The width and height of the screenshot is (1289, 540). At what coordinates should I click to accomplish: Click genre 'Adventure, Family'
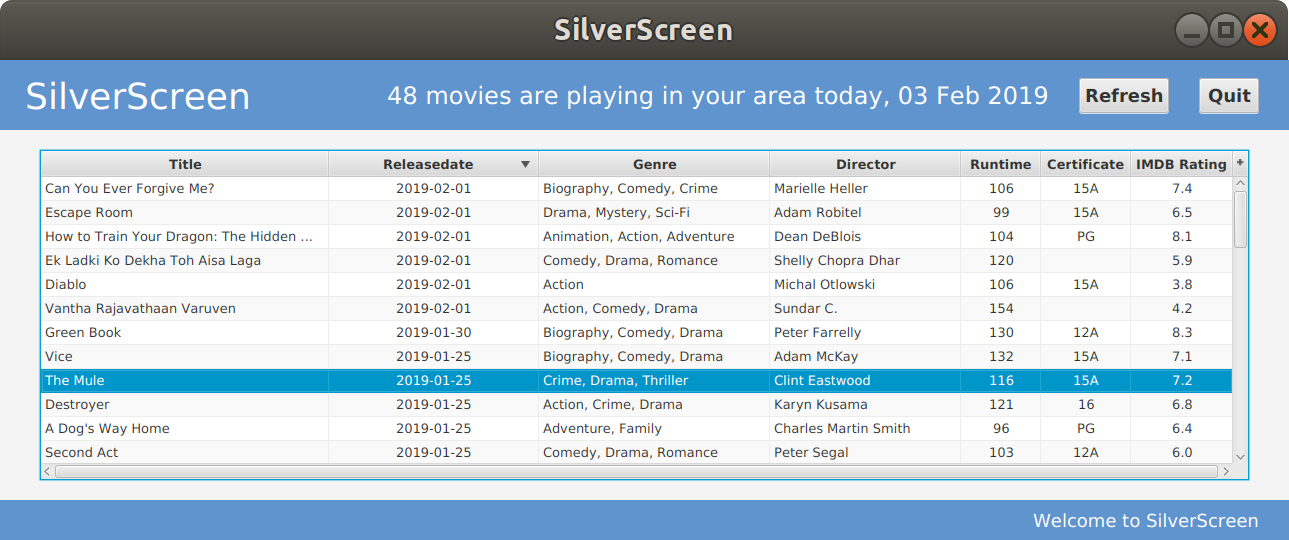[602, 428]
